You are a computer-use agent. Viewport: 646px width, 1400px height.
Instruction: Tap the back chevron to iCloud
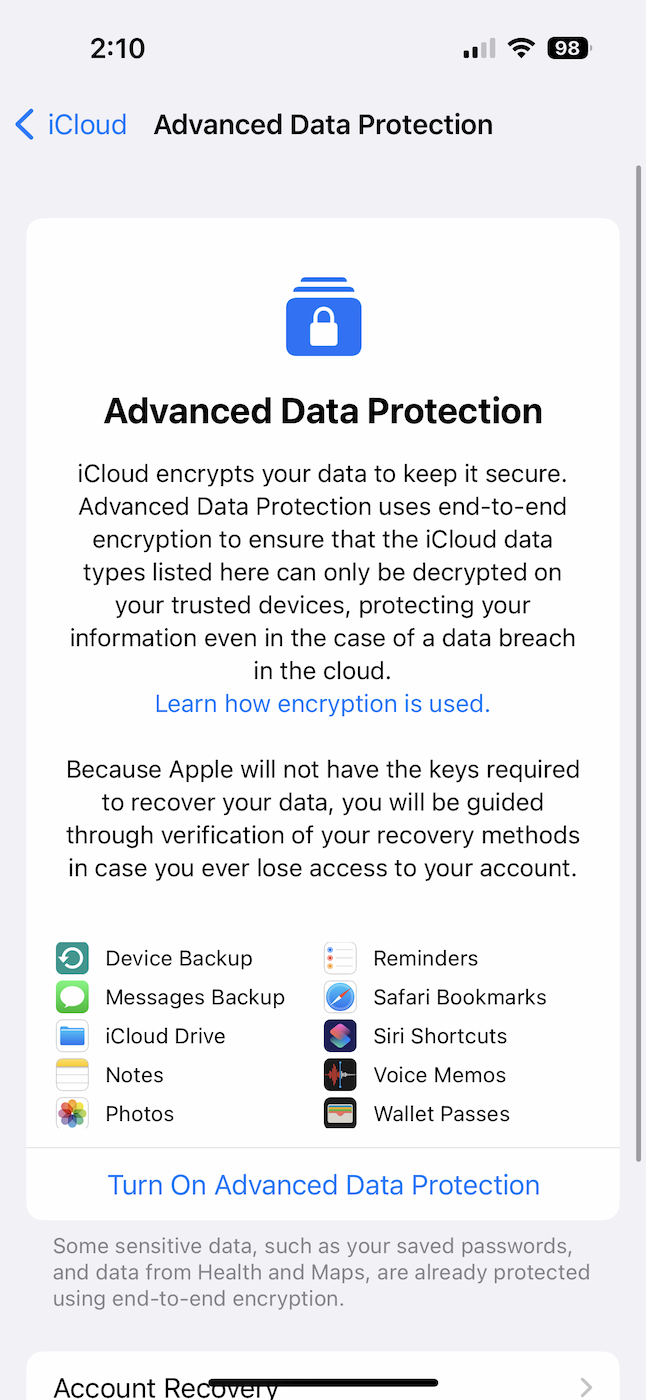pos(24,124)
